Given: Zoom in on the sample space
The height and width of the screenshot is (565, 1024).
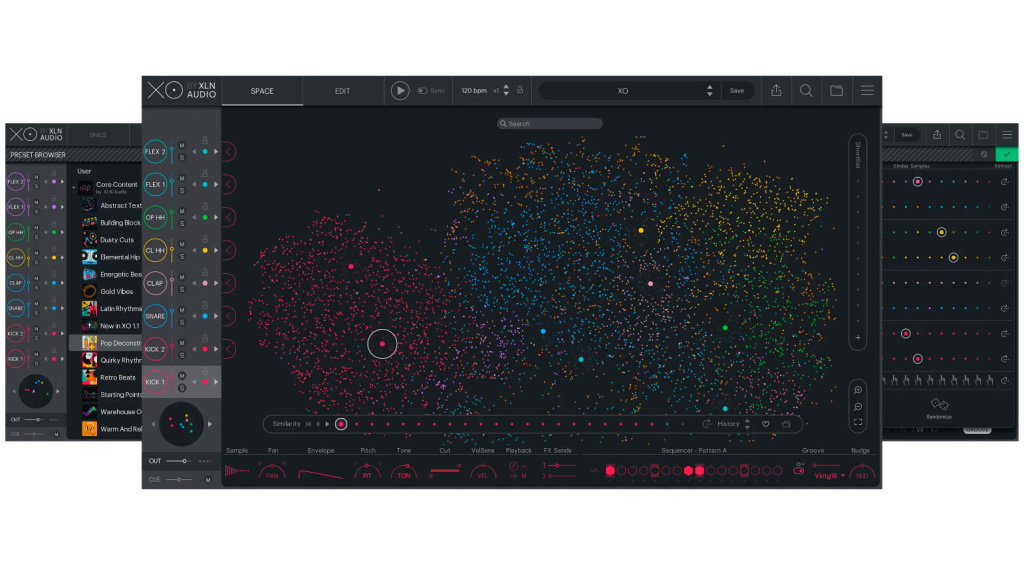Looking at the screenshot, I should pos(857,390).
